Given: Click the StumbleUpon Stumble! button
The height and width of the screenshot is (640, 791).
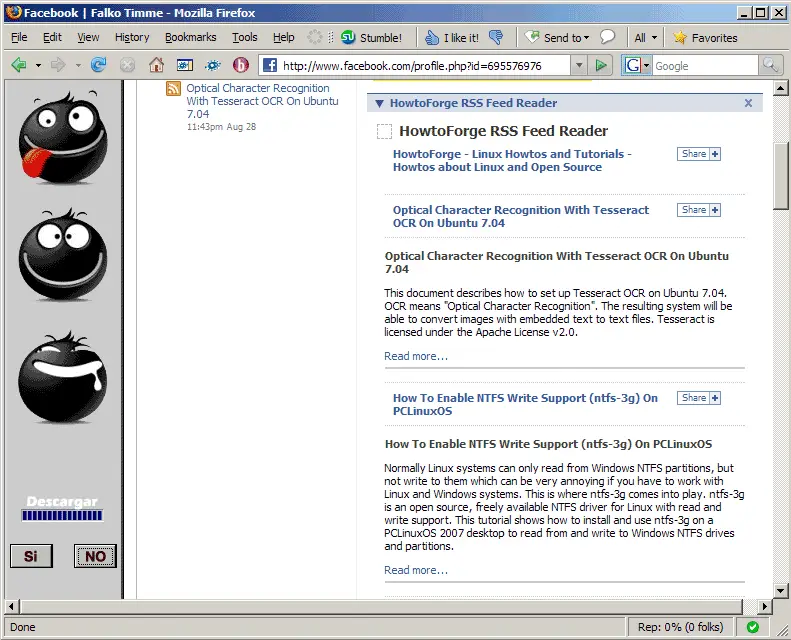Looking at the screenshot, I should pos(371,37).
